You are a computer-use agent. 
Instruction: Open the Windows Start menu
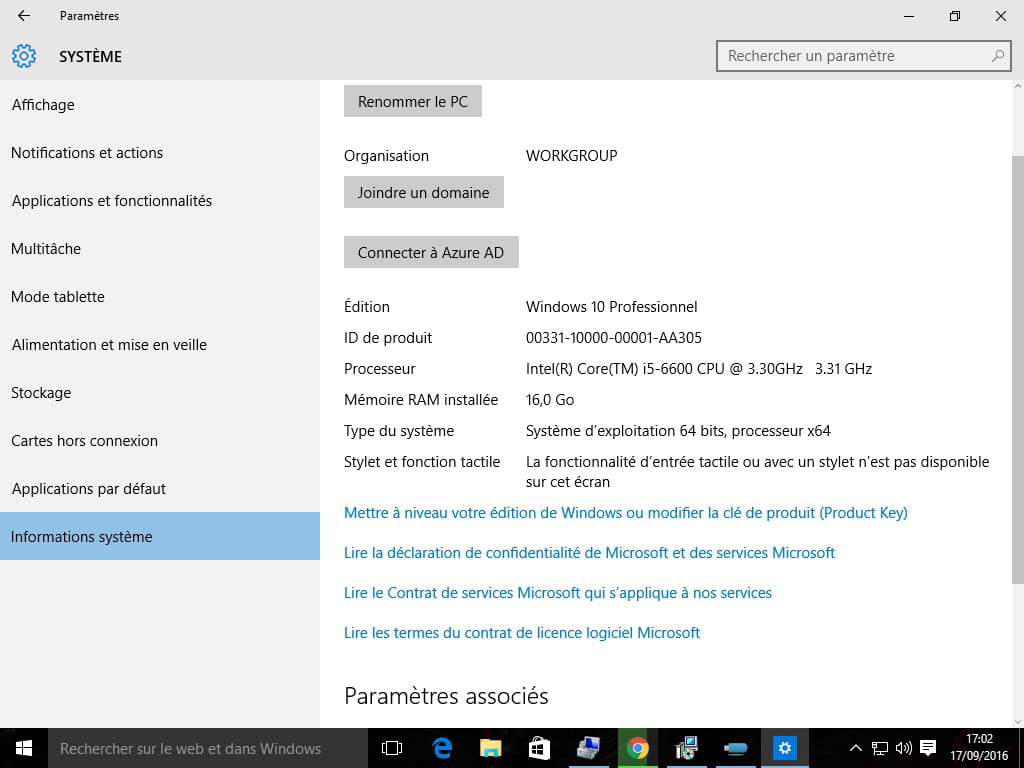click(x=24, y=748)
